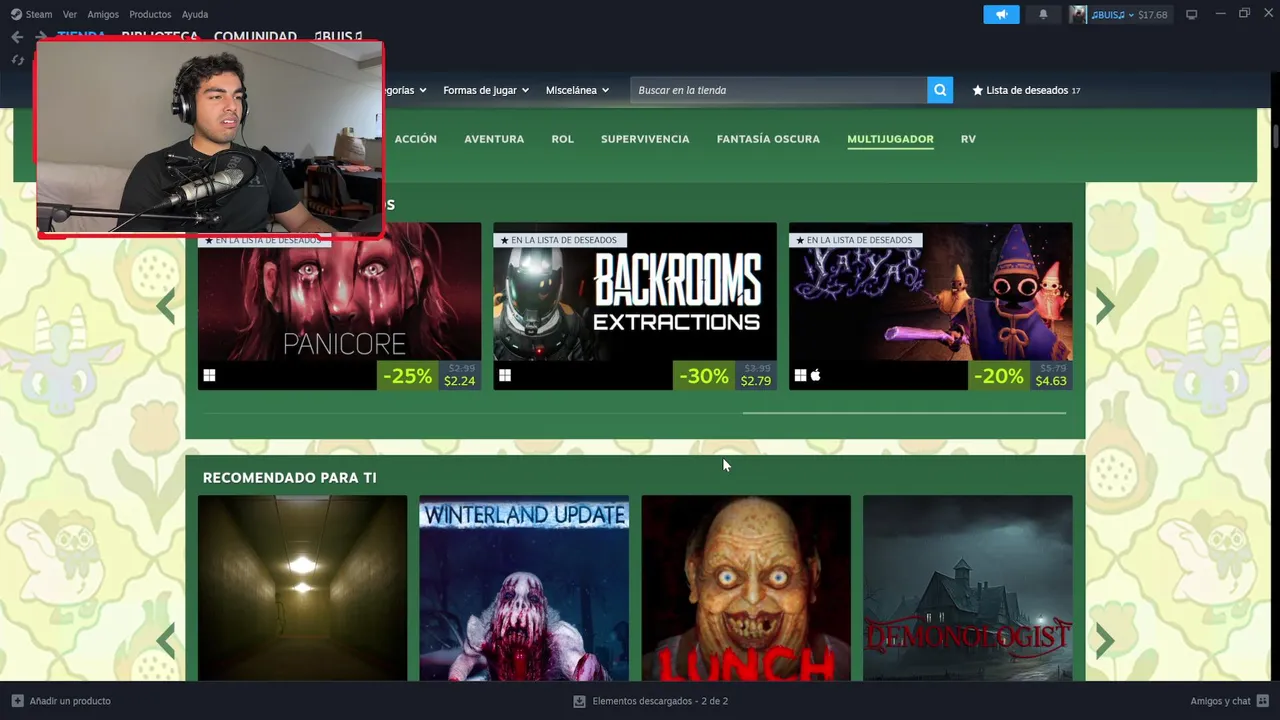Click the Big Picture mode monitor icon
Screen dimensions: 1280x720
pyautogui.click(x=1191, y=14)
